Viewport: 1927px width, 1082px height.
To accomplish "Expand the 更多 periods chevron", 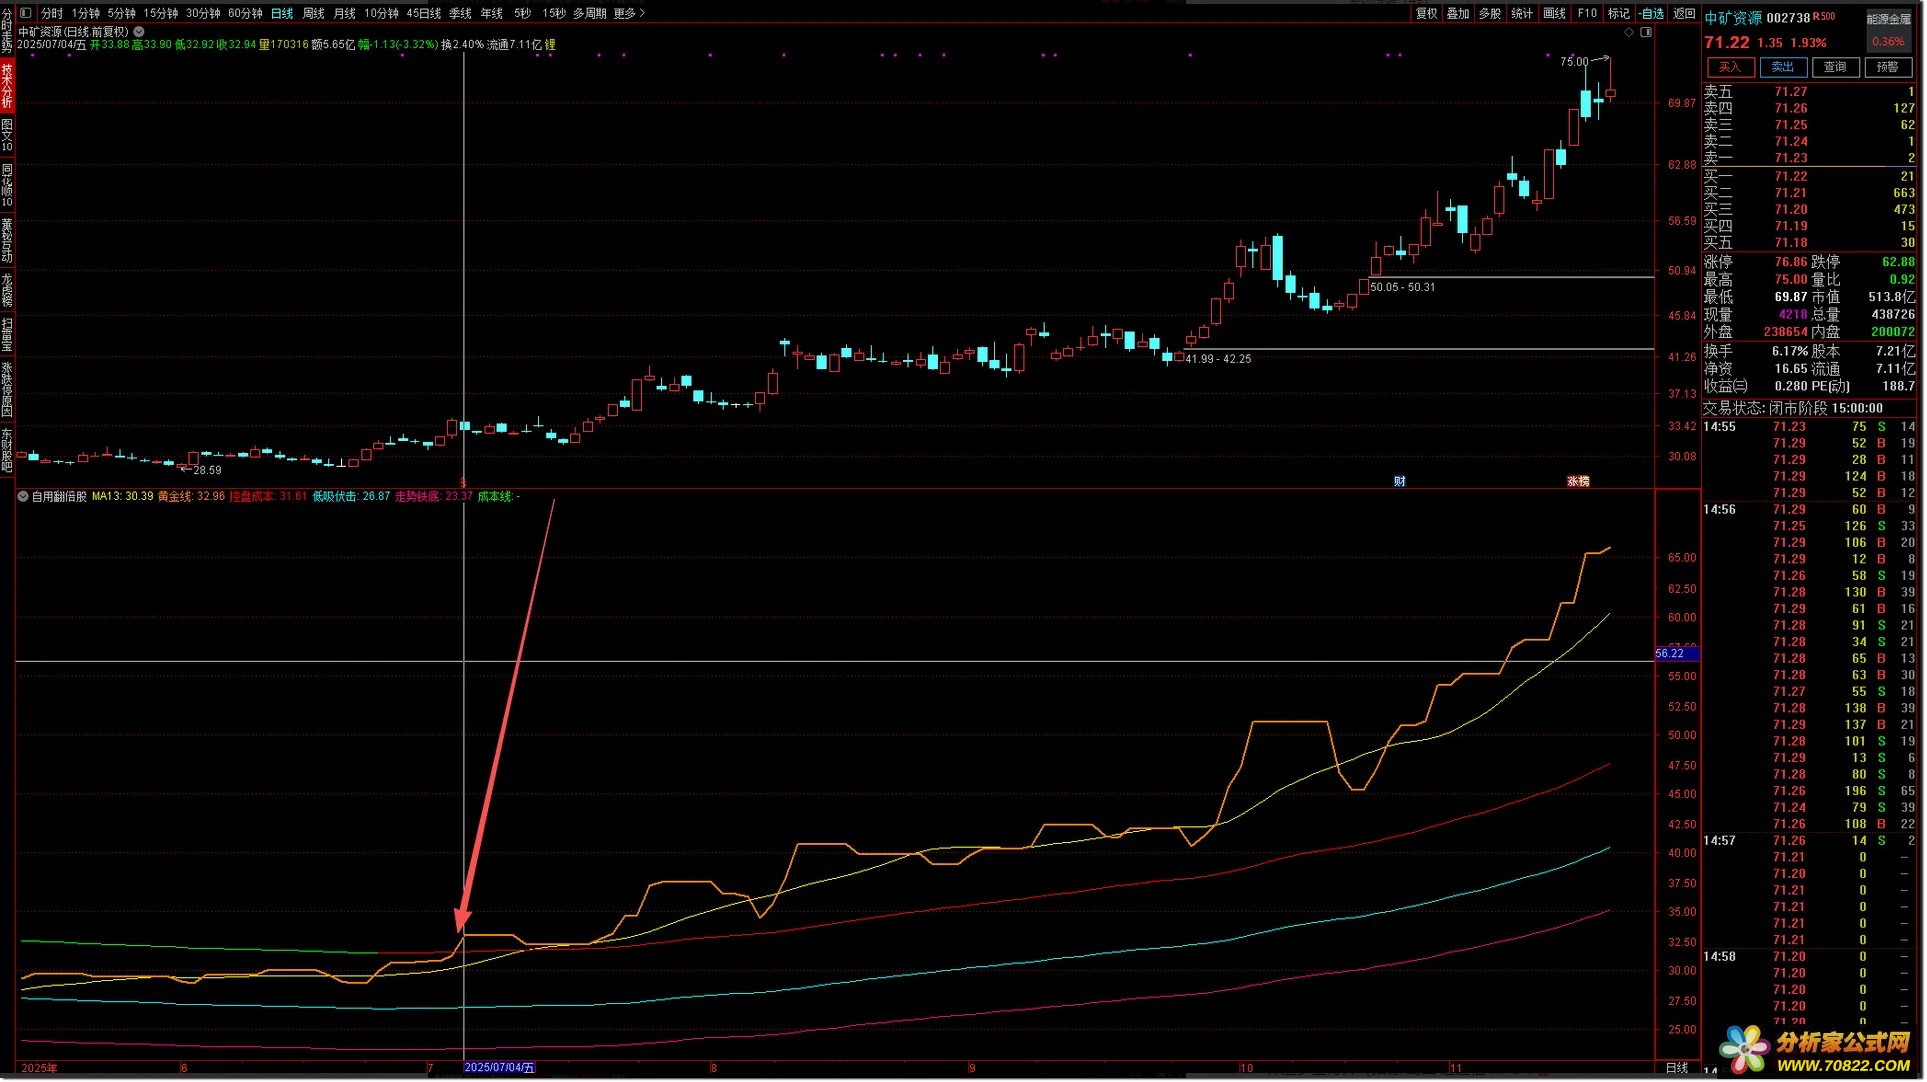I will 642,13.
